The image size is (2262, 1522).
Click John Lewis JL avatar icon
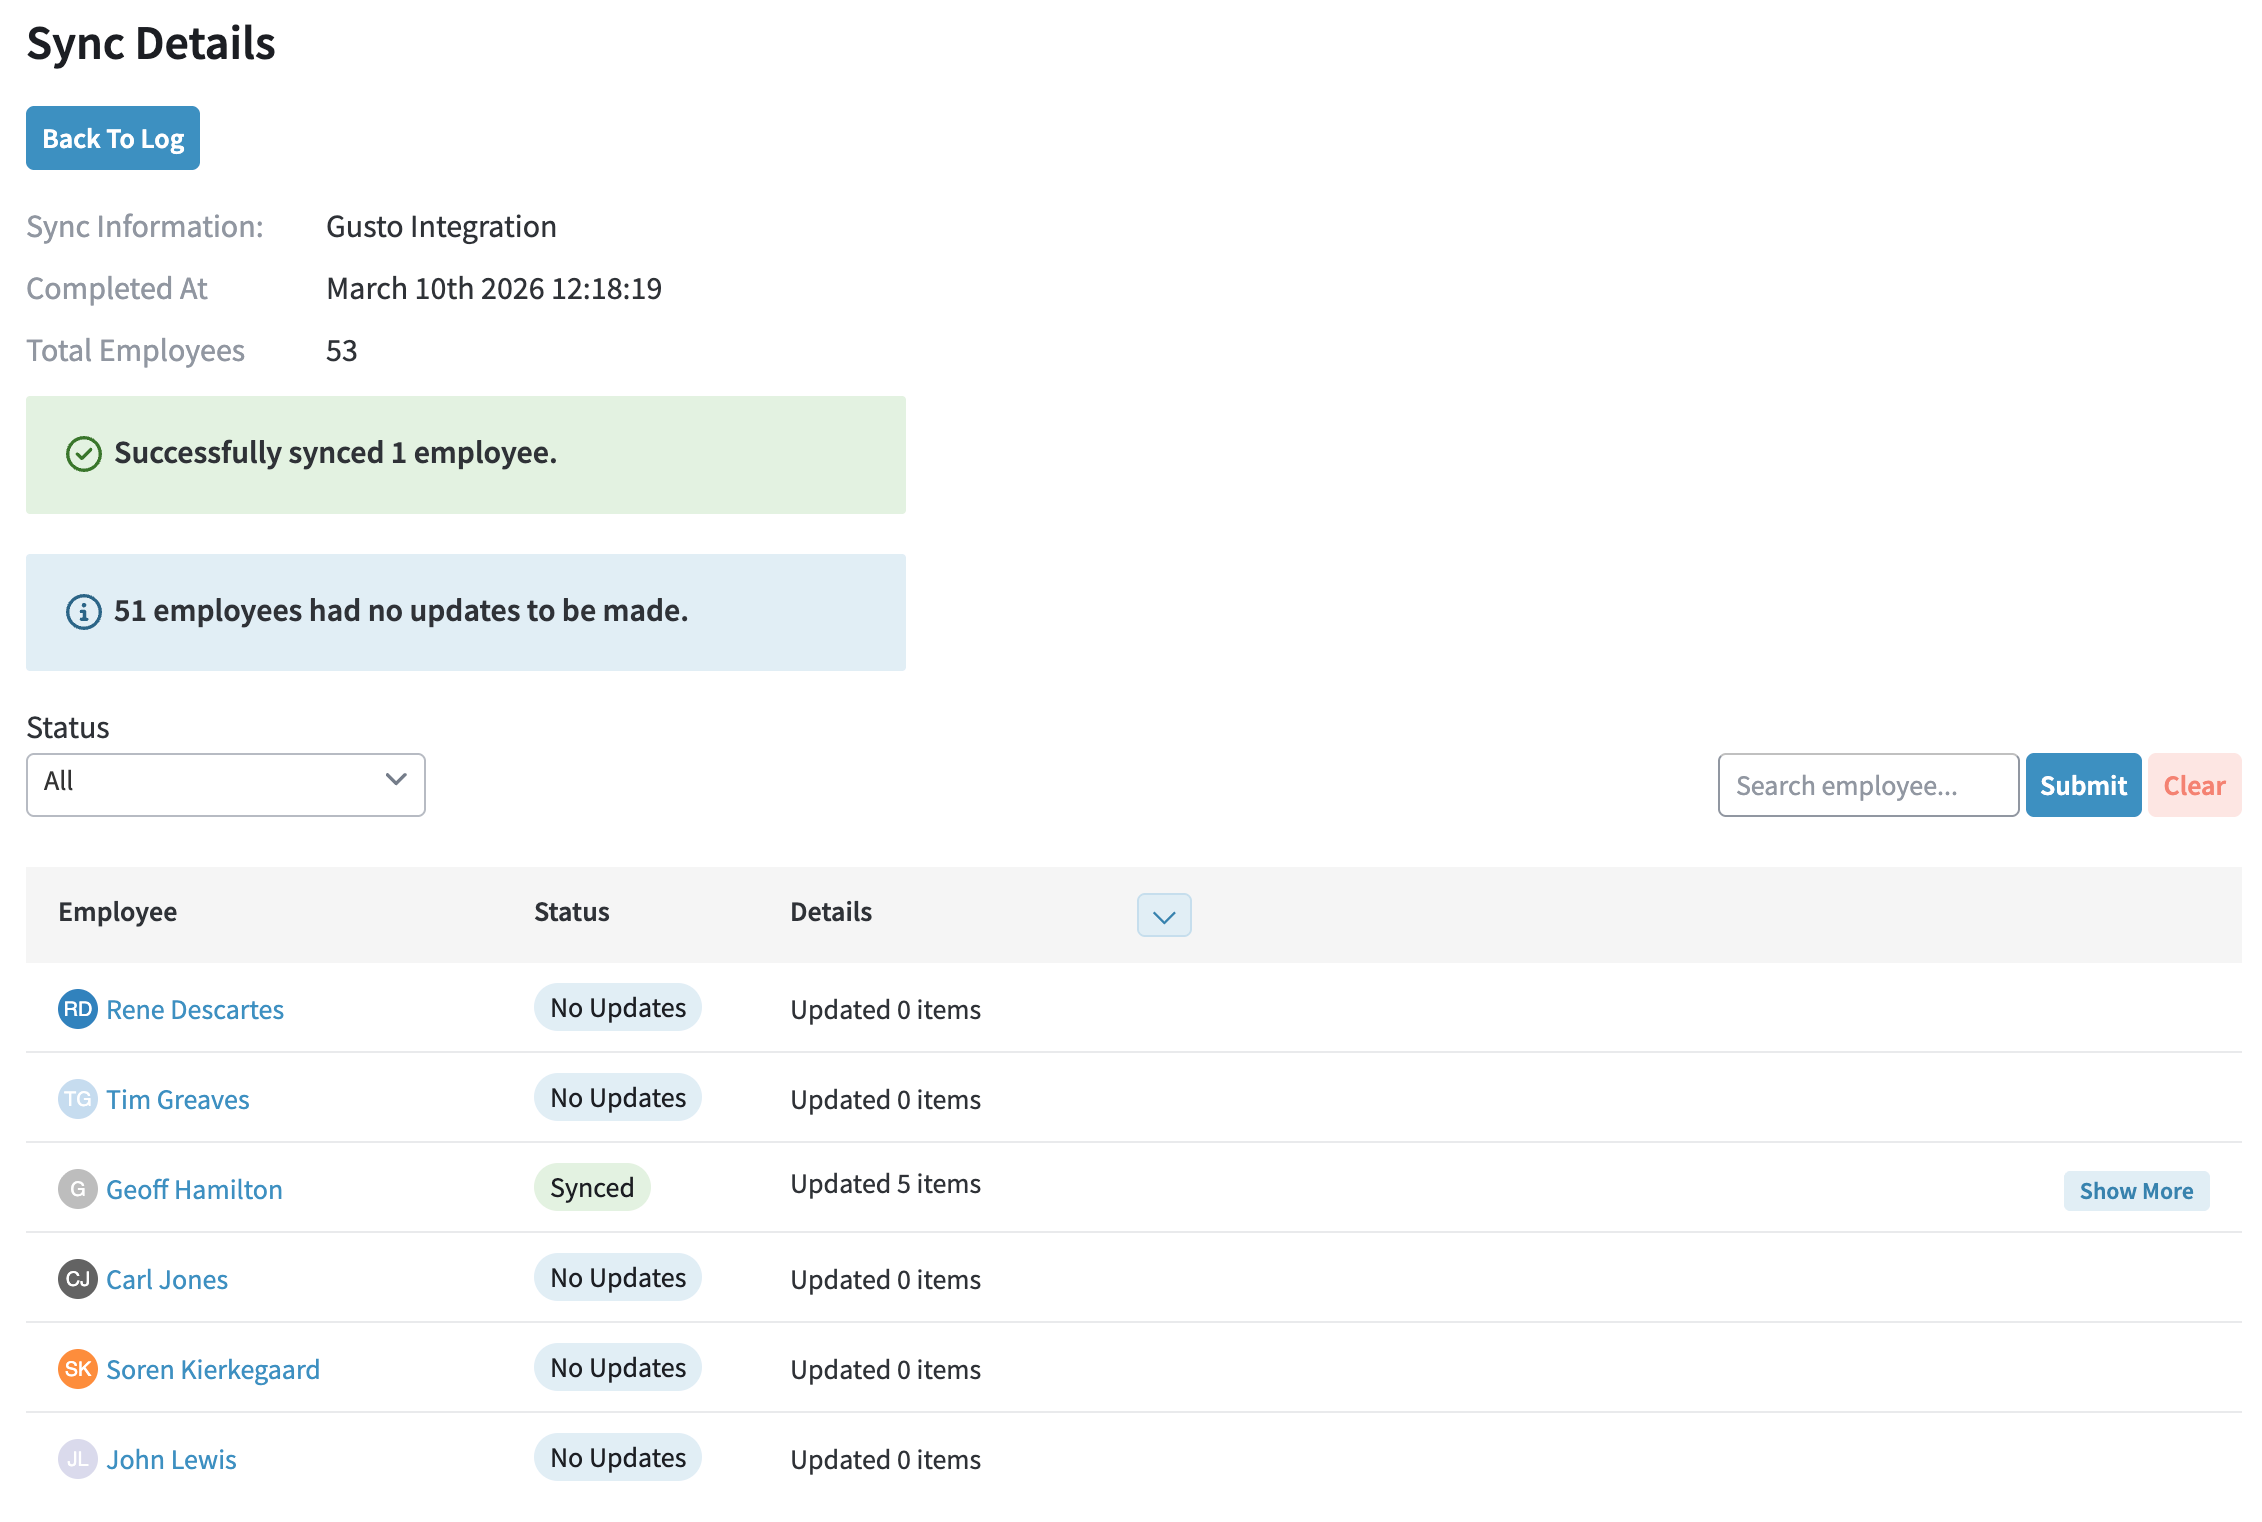(77, 1459)
